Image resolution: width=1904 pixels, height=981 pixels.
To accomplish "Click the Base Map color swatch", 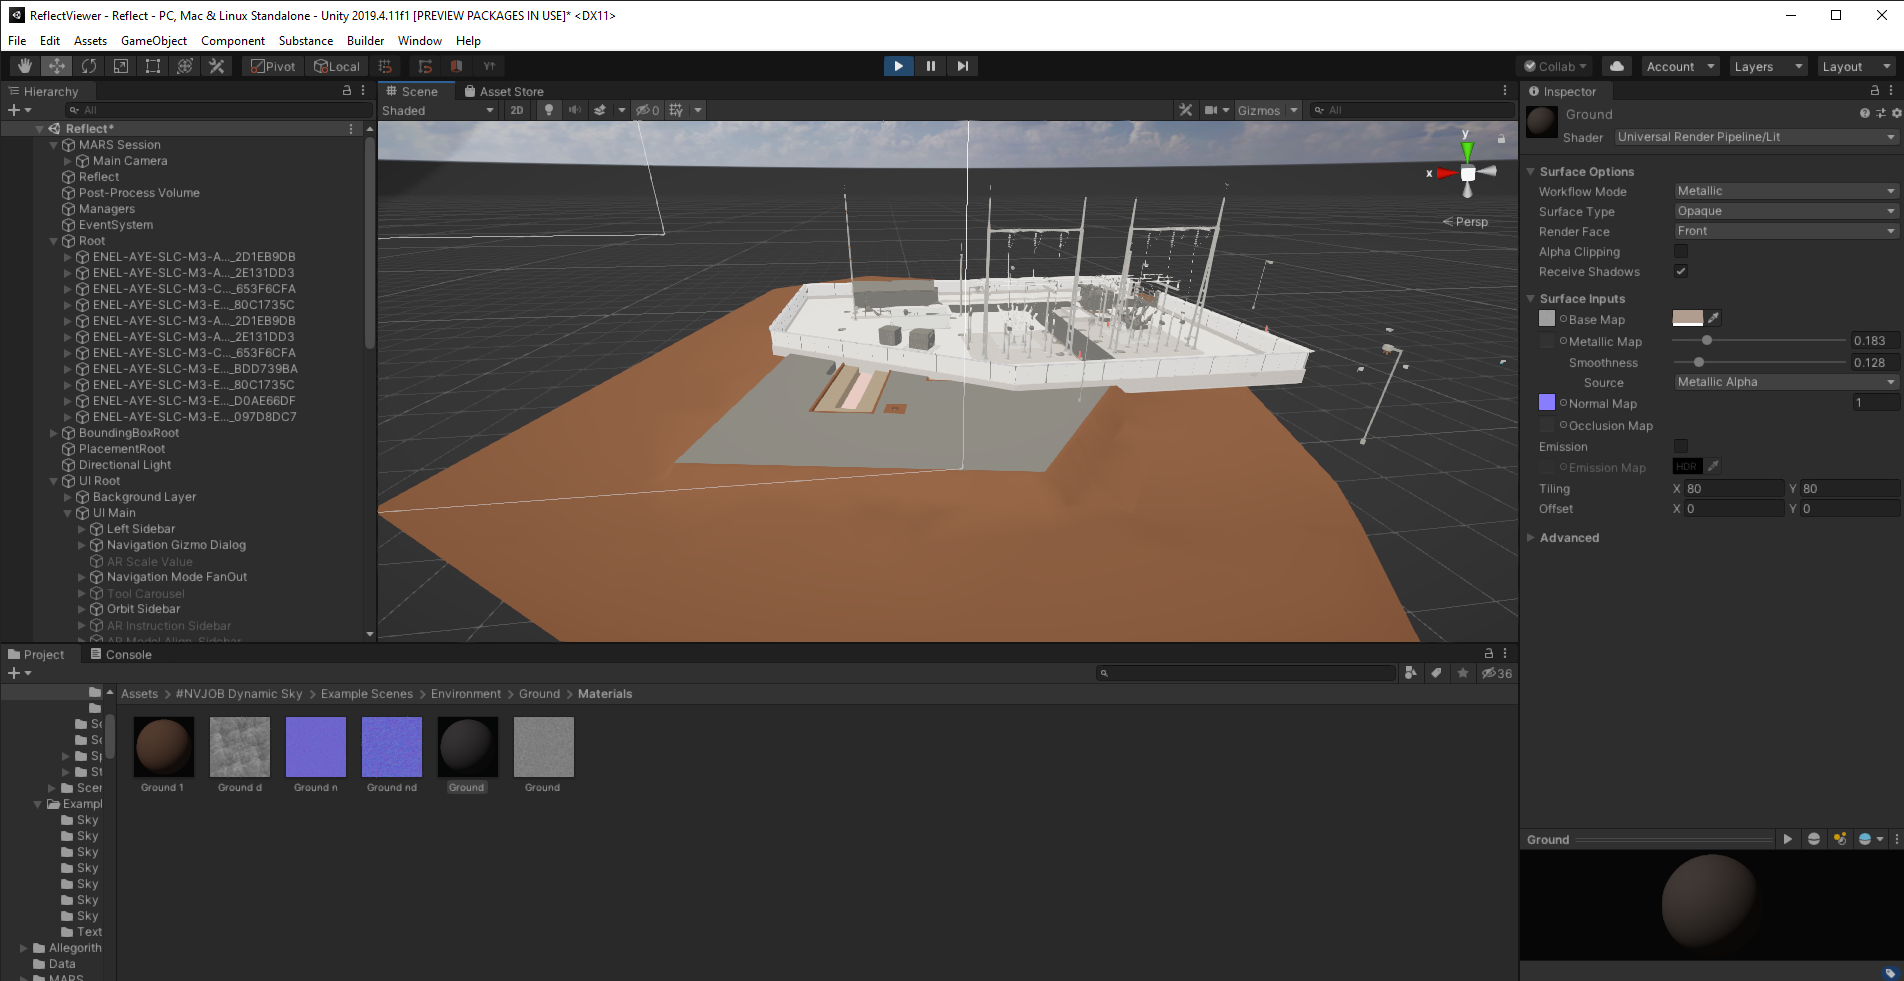I will click(x=1688, y=318).
